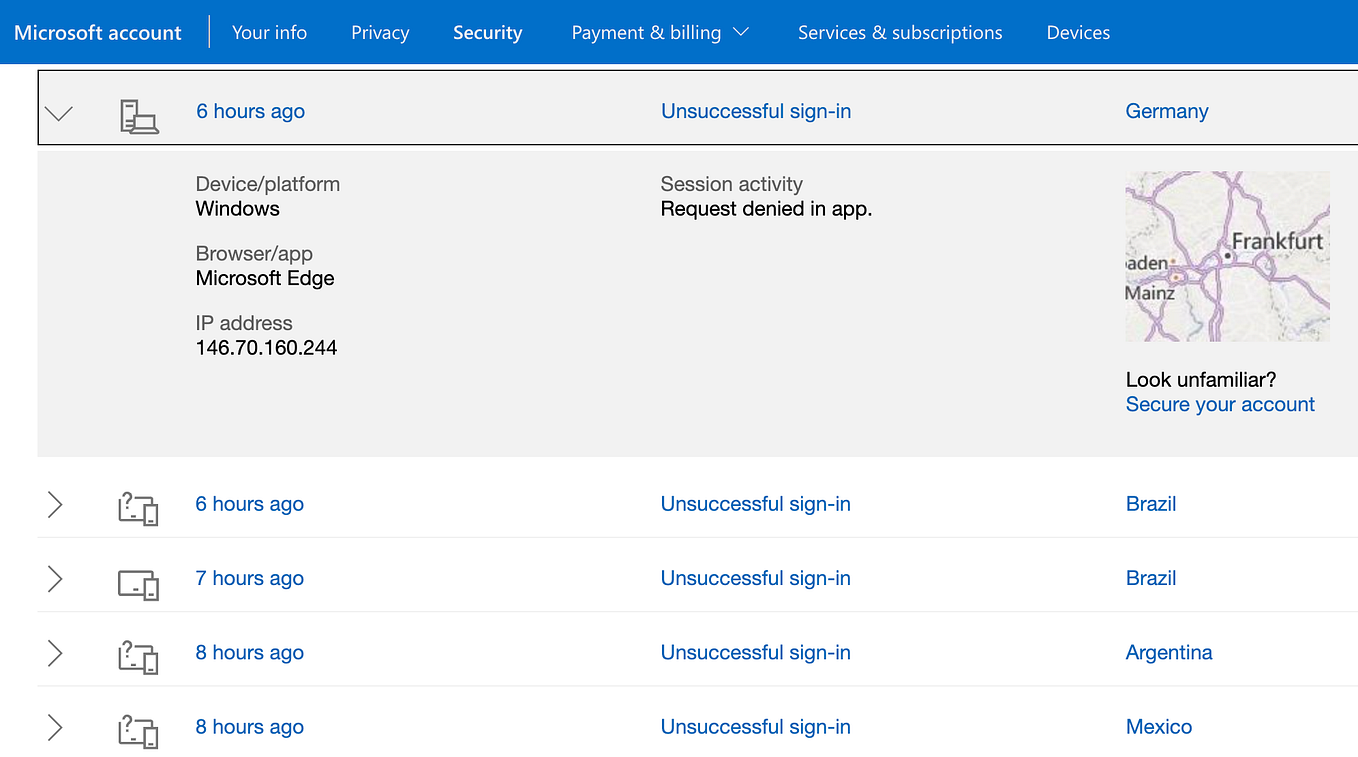Viewport: 1358px width, 757px height.
Task: Go to the Your info tab
Action: point(269,32)
